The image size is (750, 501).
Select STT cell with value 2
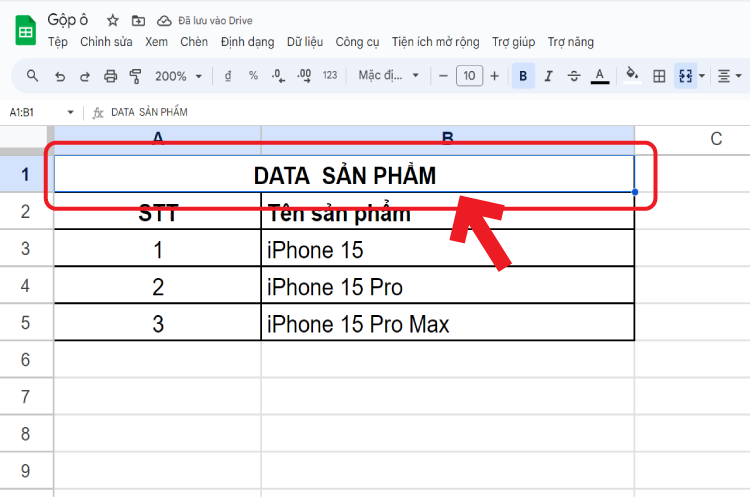[158, 285]
